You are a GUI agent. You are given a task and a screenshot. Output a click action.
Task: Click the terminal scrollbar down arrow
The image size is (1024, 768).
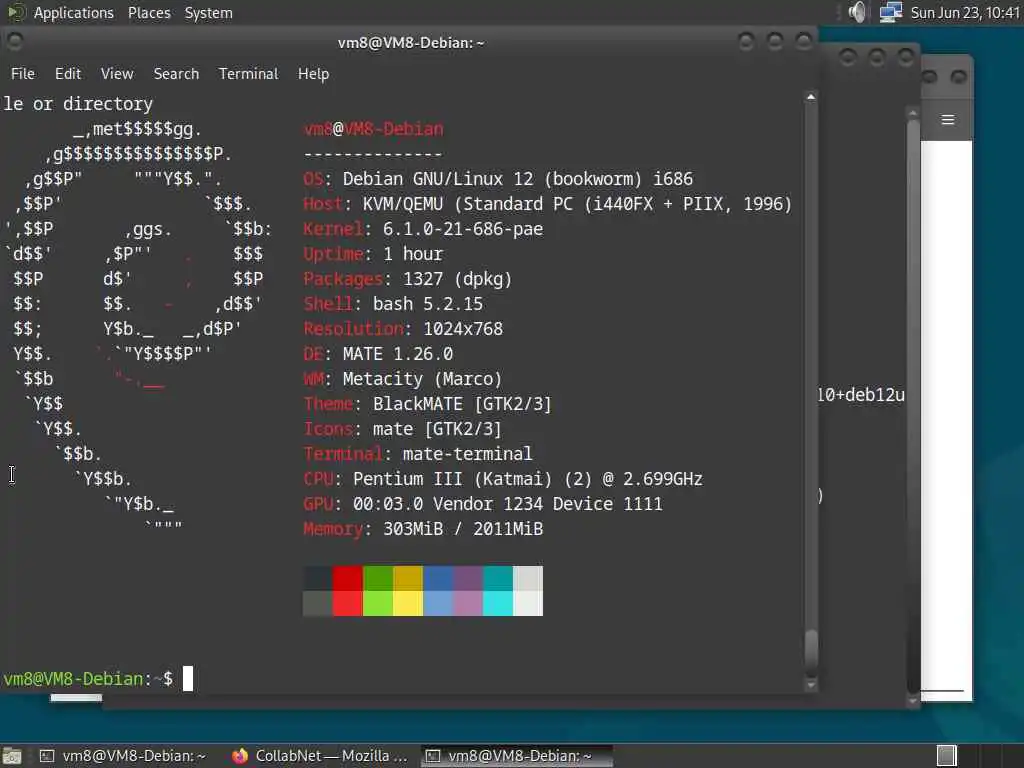pyautogui.click(x=810, y=685)
